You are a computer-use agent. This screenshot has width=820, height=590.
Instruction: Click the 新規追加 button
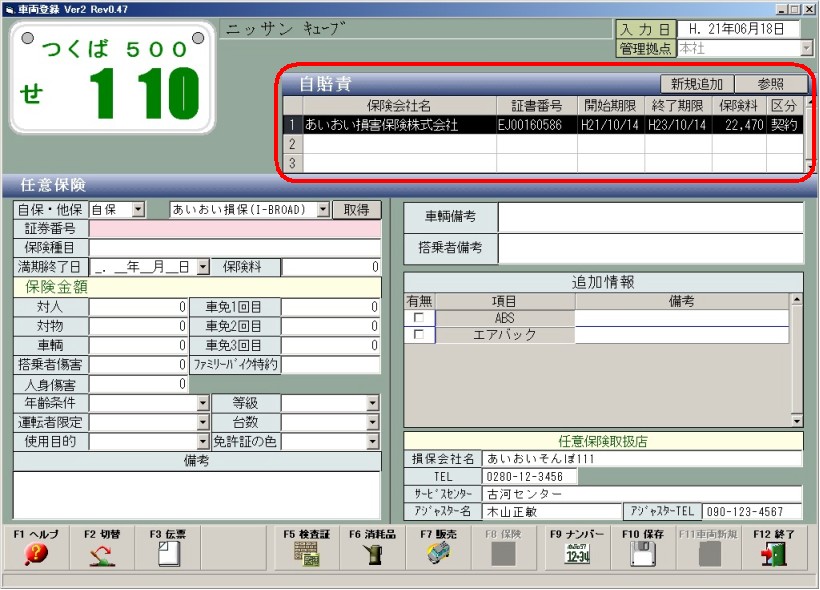click(x=697, y=84)
